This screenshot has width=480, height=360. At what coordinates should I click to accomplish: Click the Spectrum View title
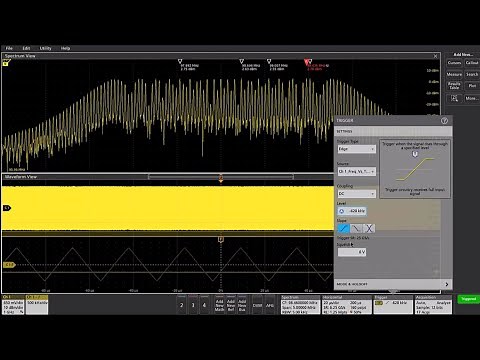(20, 56)
